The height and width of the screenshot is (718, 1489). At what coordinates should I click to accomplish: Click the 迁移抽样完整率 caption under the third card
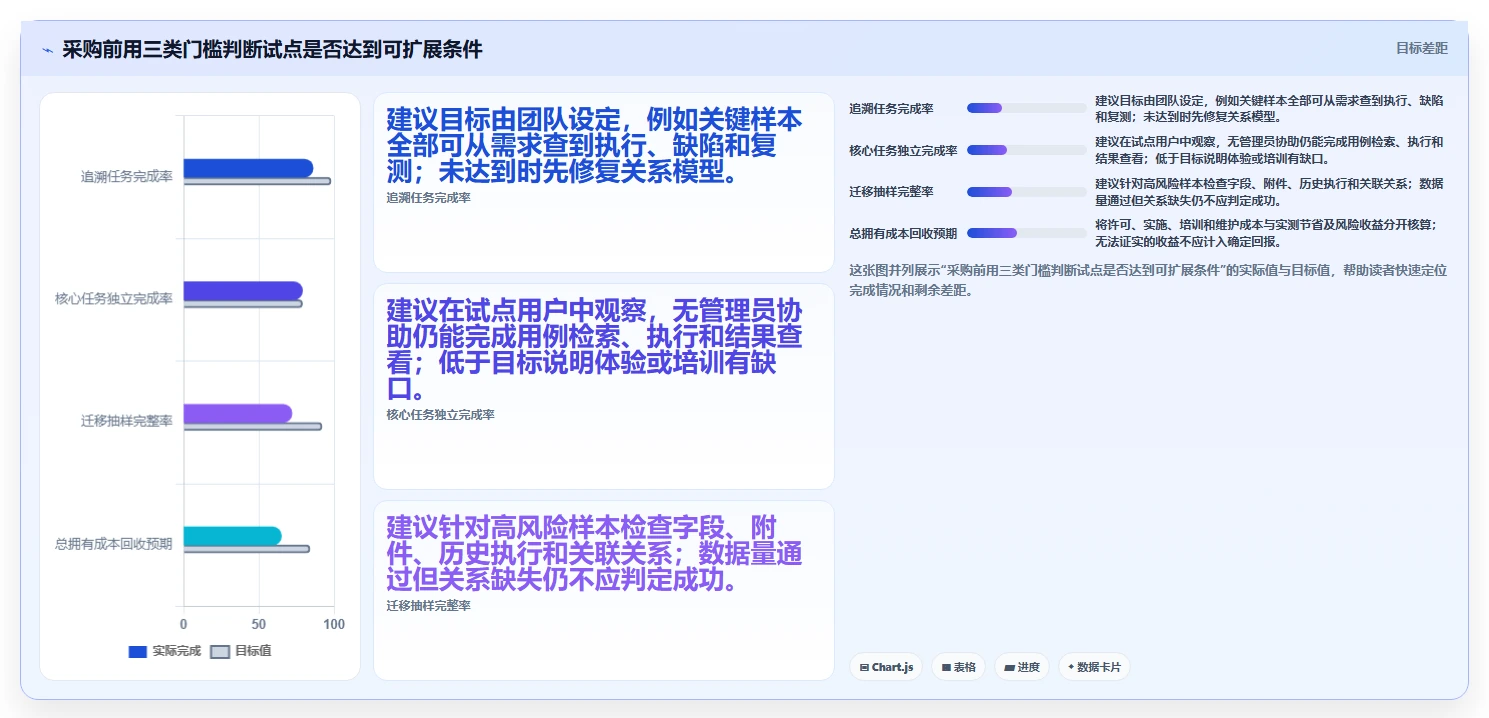tap(428, 606)
